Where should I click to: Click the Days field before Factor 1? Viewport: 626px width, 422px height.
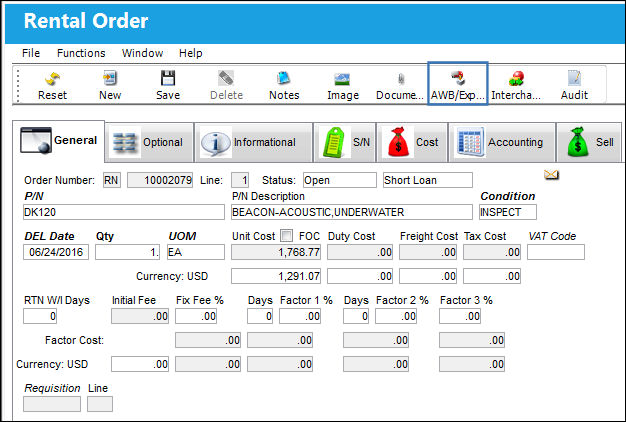point(260,316)
